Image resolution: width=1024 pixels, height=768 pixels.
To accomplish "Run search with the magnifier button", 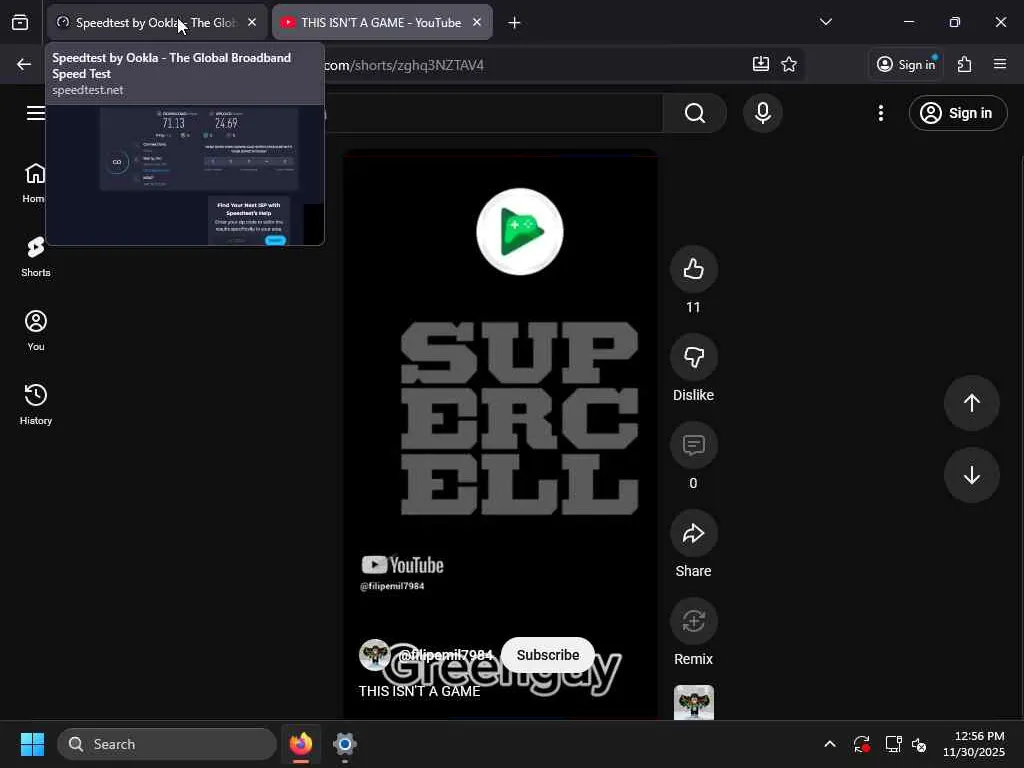I will pos(695,113).
